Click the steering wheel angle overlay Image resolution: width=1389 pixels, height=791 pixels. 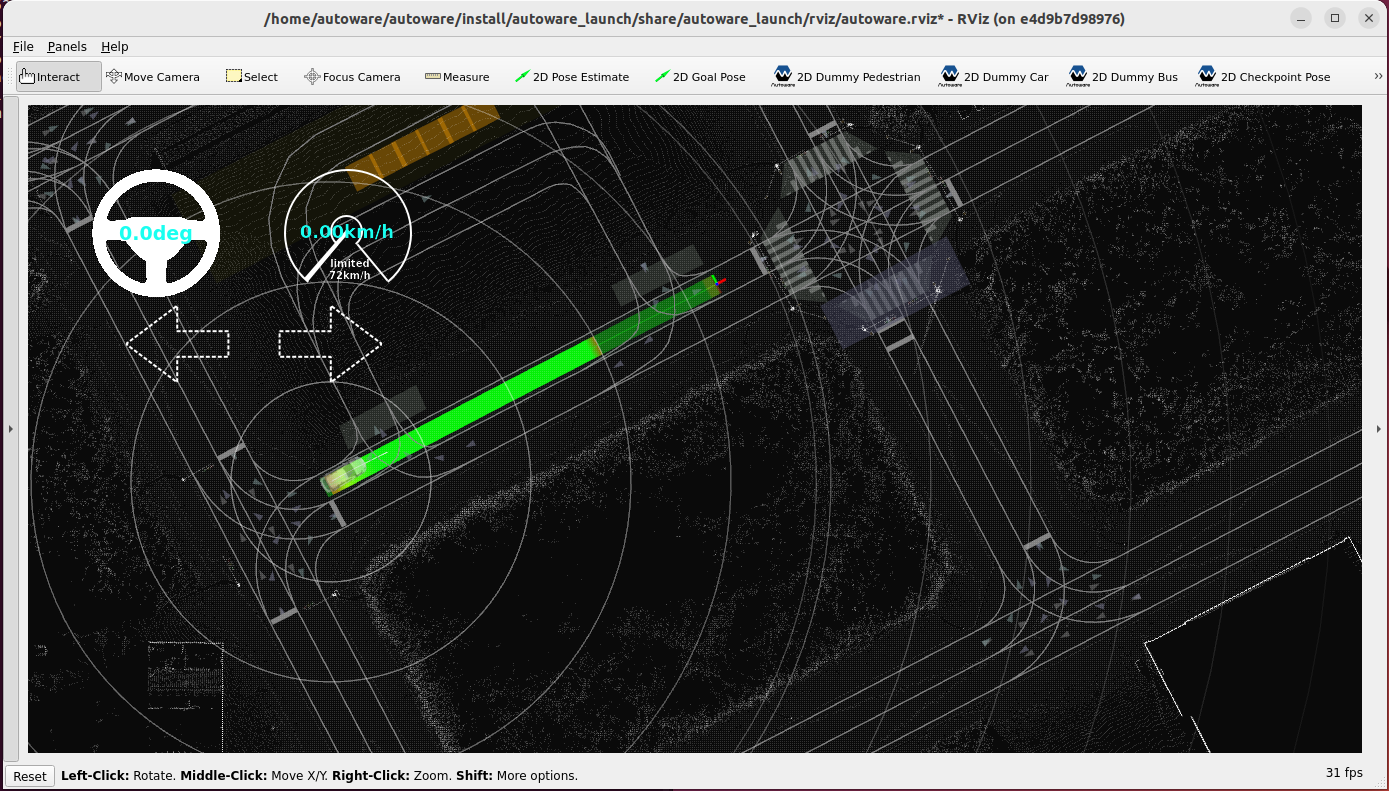(156, 232)
